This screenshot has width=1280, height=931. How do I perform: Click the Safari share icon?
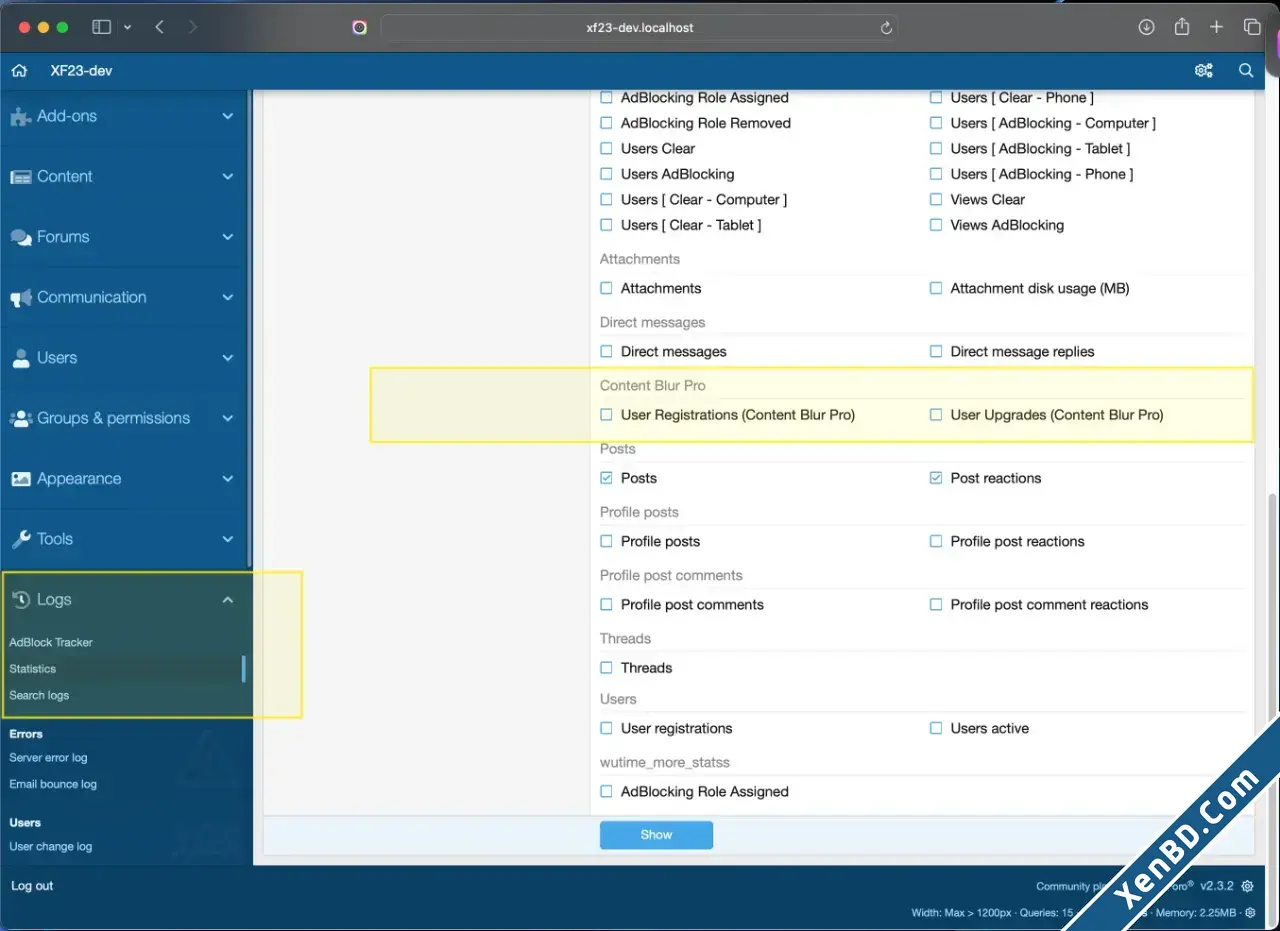pos(1182,27)
